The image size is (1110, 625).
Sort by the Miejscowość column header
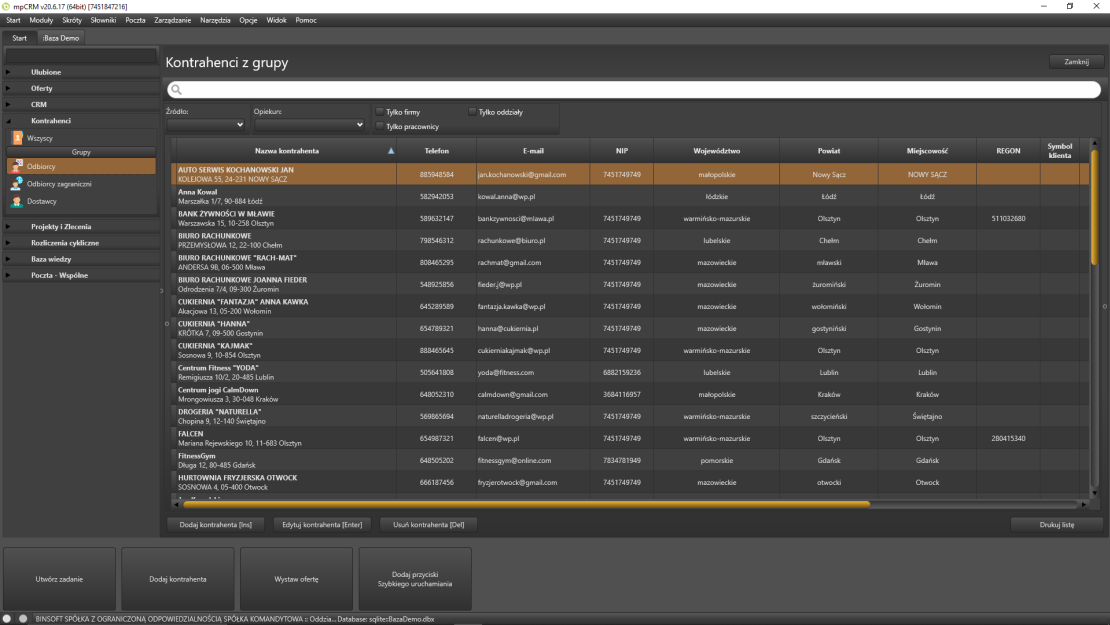click(x=927, y=151)
